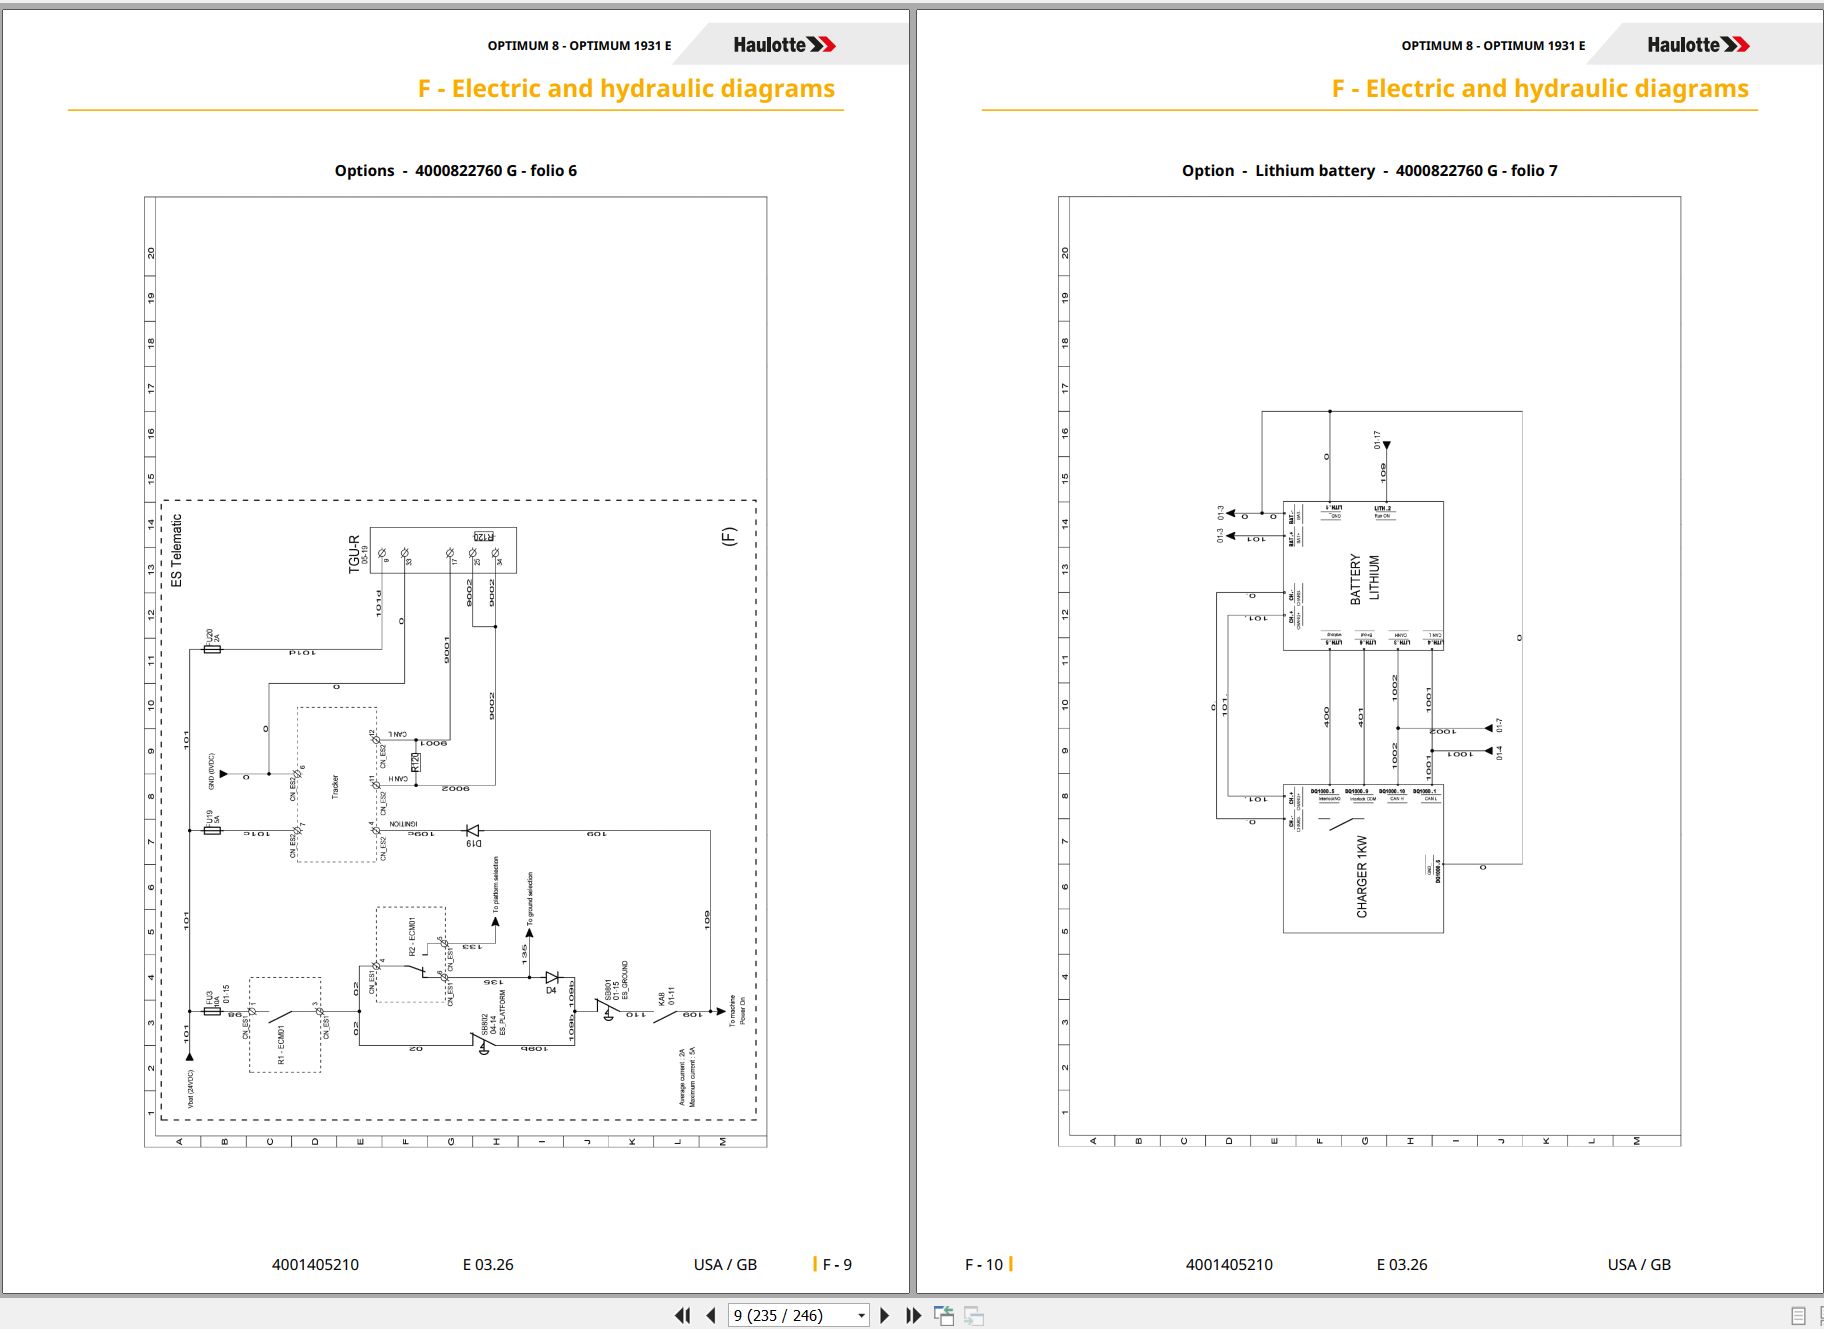Click 'E 03.26' in the left page footer

click(488, 1265)
